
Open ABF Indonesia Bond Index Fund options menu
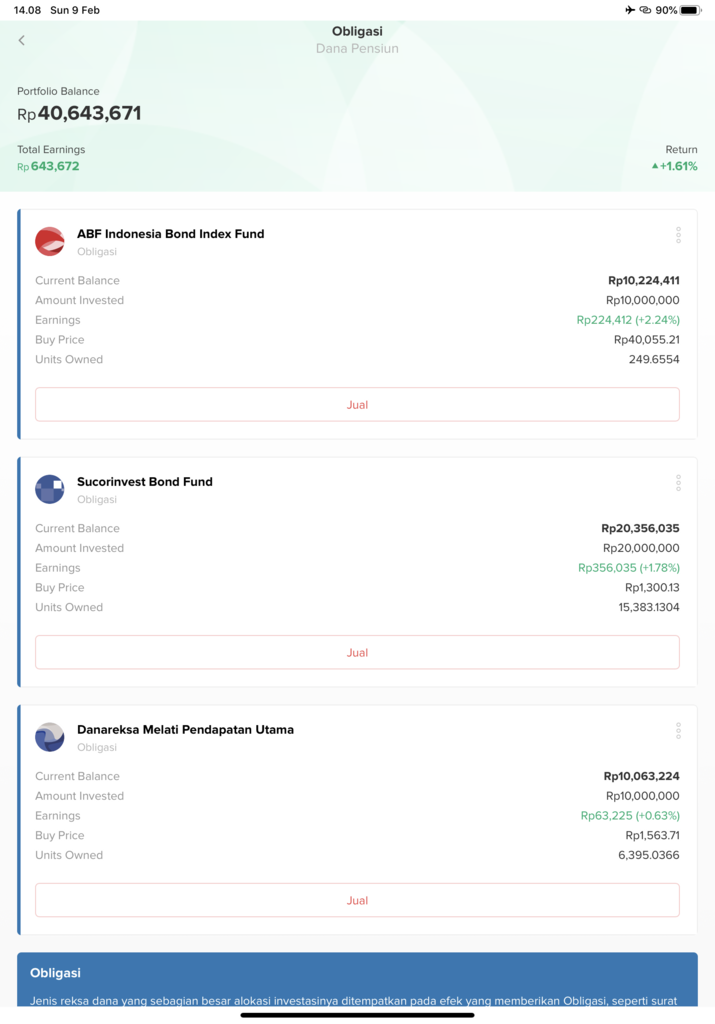click(678, 235)
